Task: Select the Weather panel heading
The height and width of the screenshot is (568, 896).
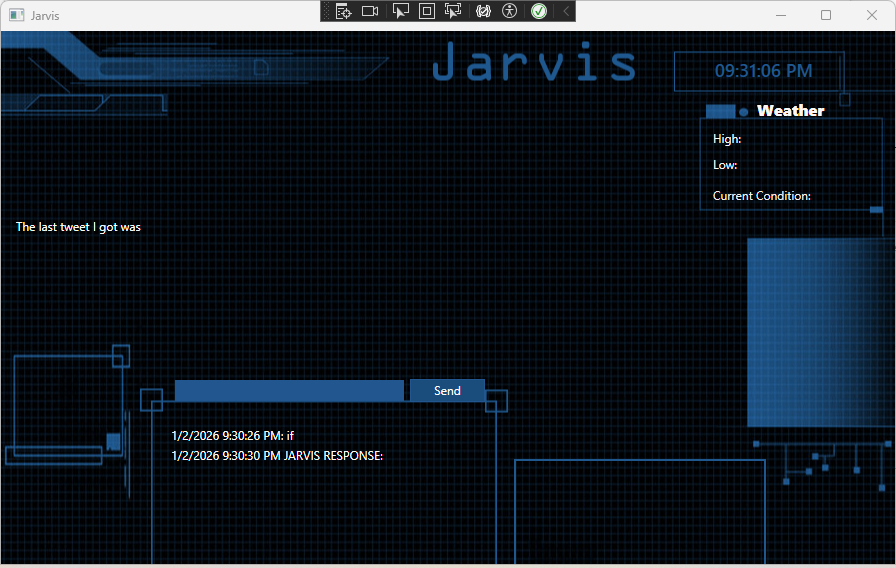Action: tap(790, 111)
